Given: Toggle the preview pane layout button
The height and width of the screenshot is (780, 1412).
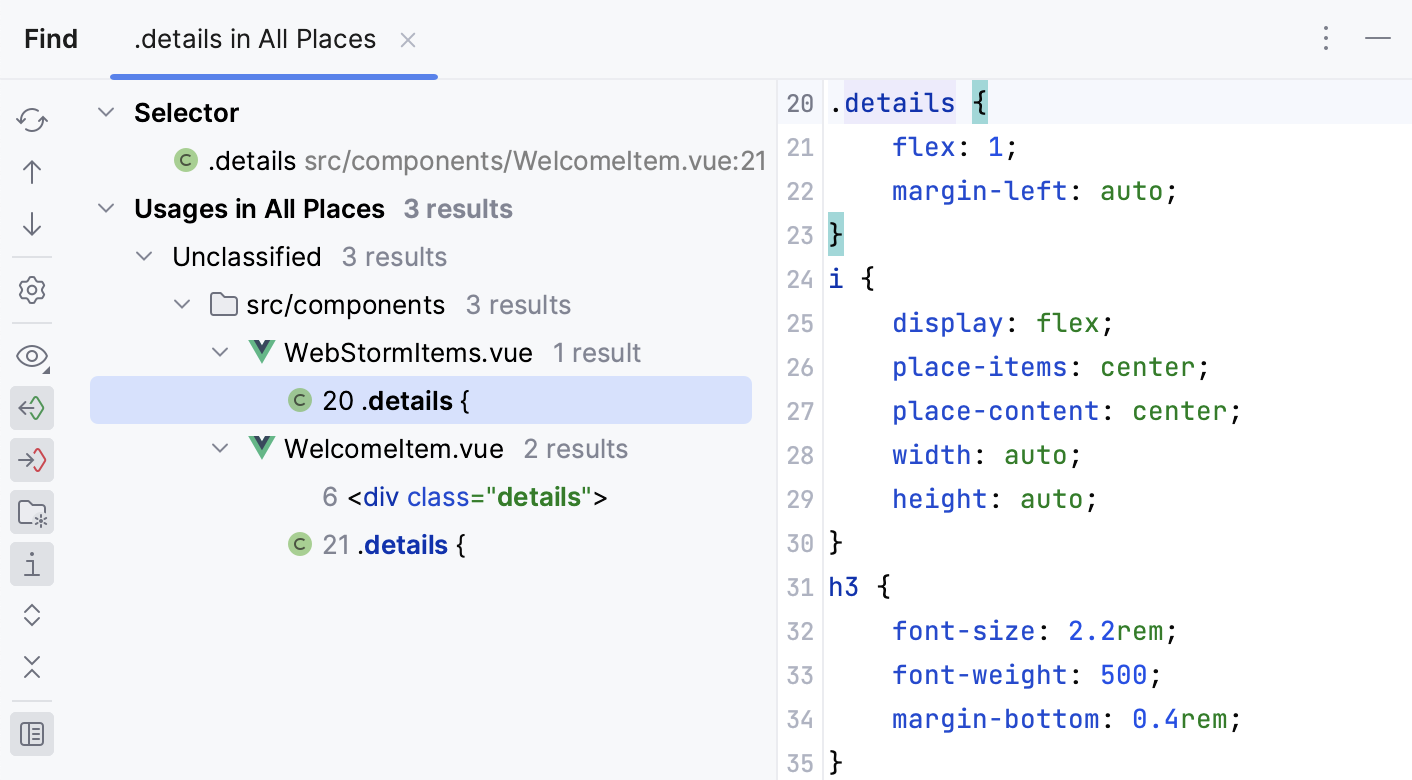Looking at the screenshot, I should click(32, 734).
